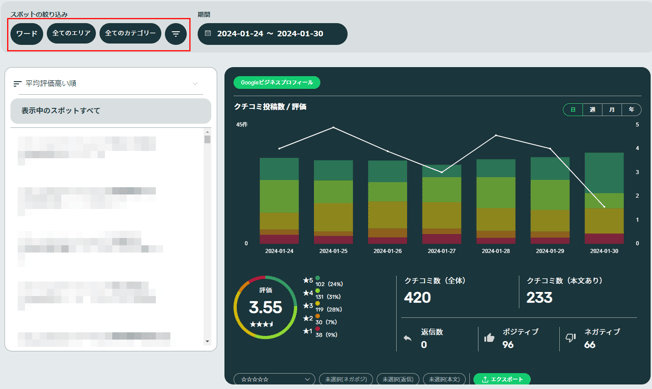The height and width of the screenshot is (389, 652).
Task: Switch chart granularity to 月
Action: click(x=612, y=110)
